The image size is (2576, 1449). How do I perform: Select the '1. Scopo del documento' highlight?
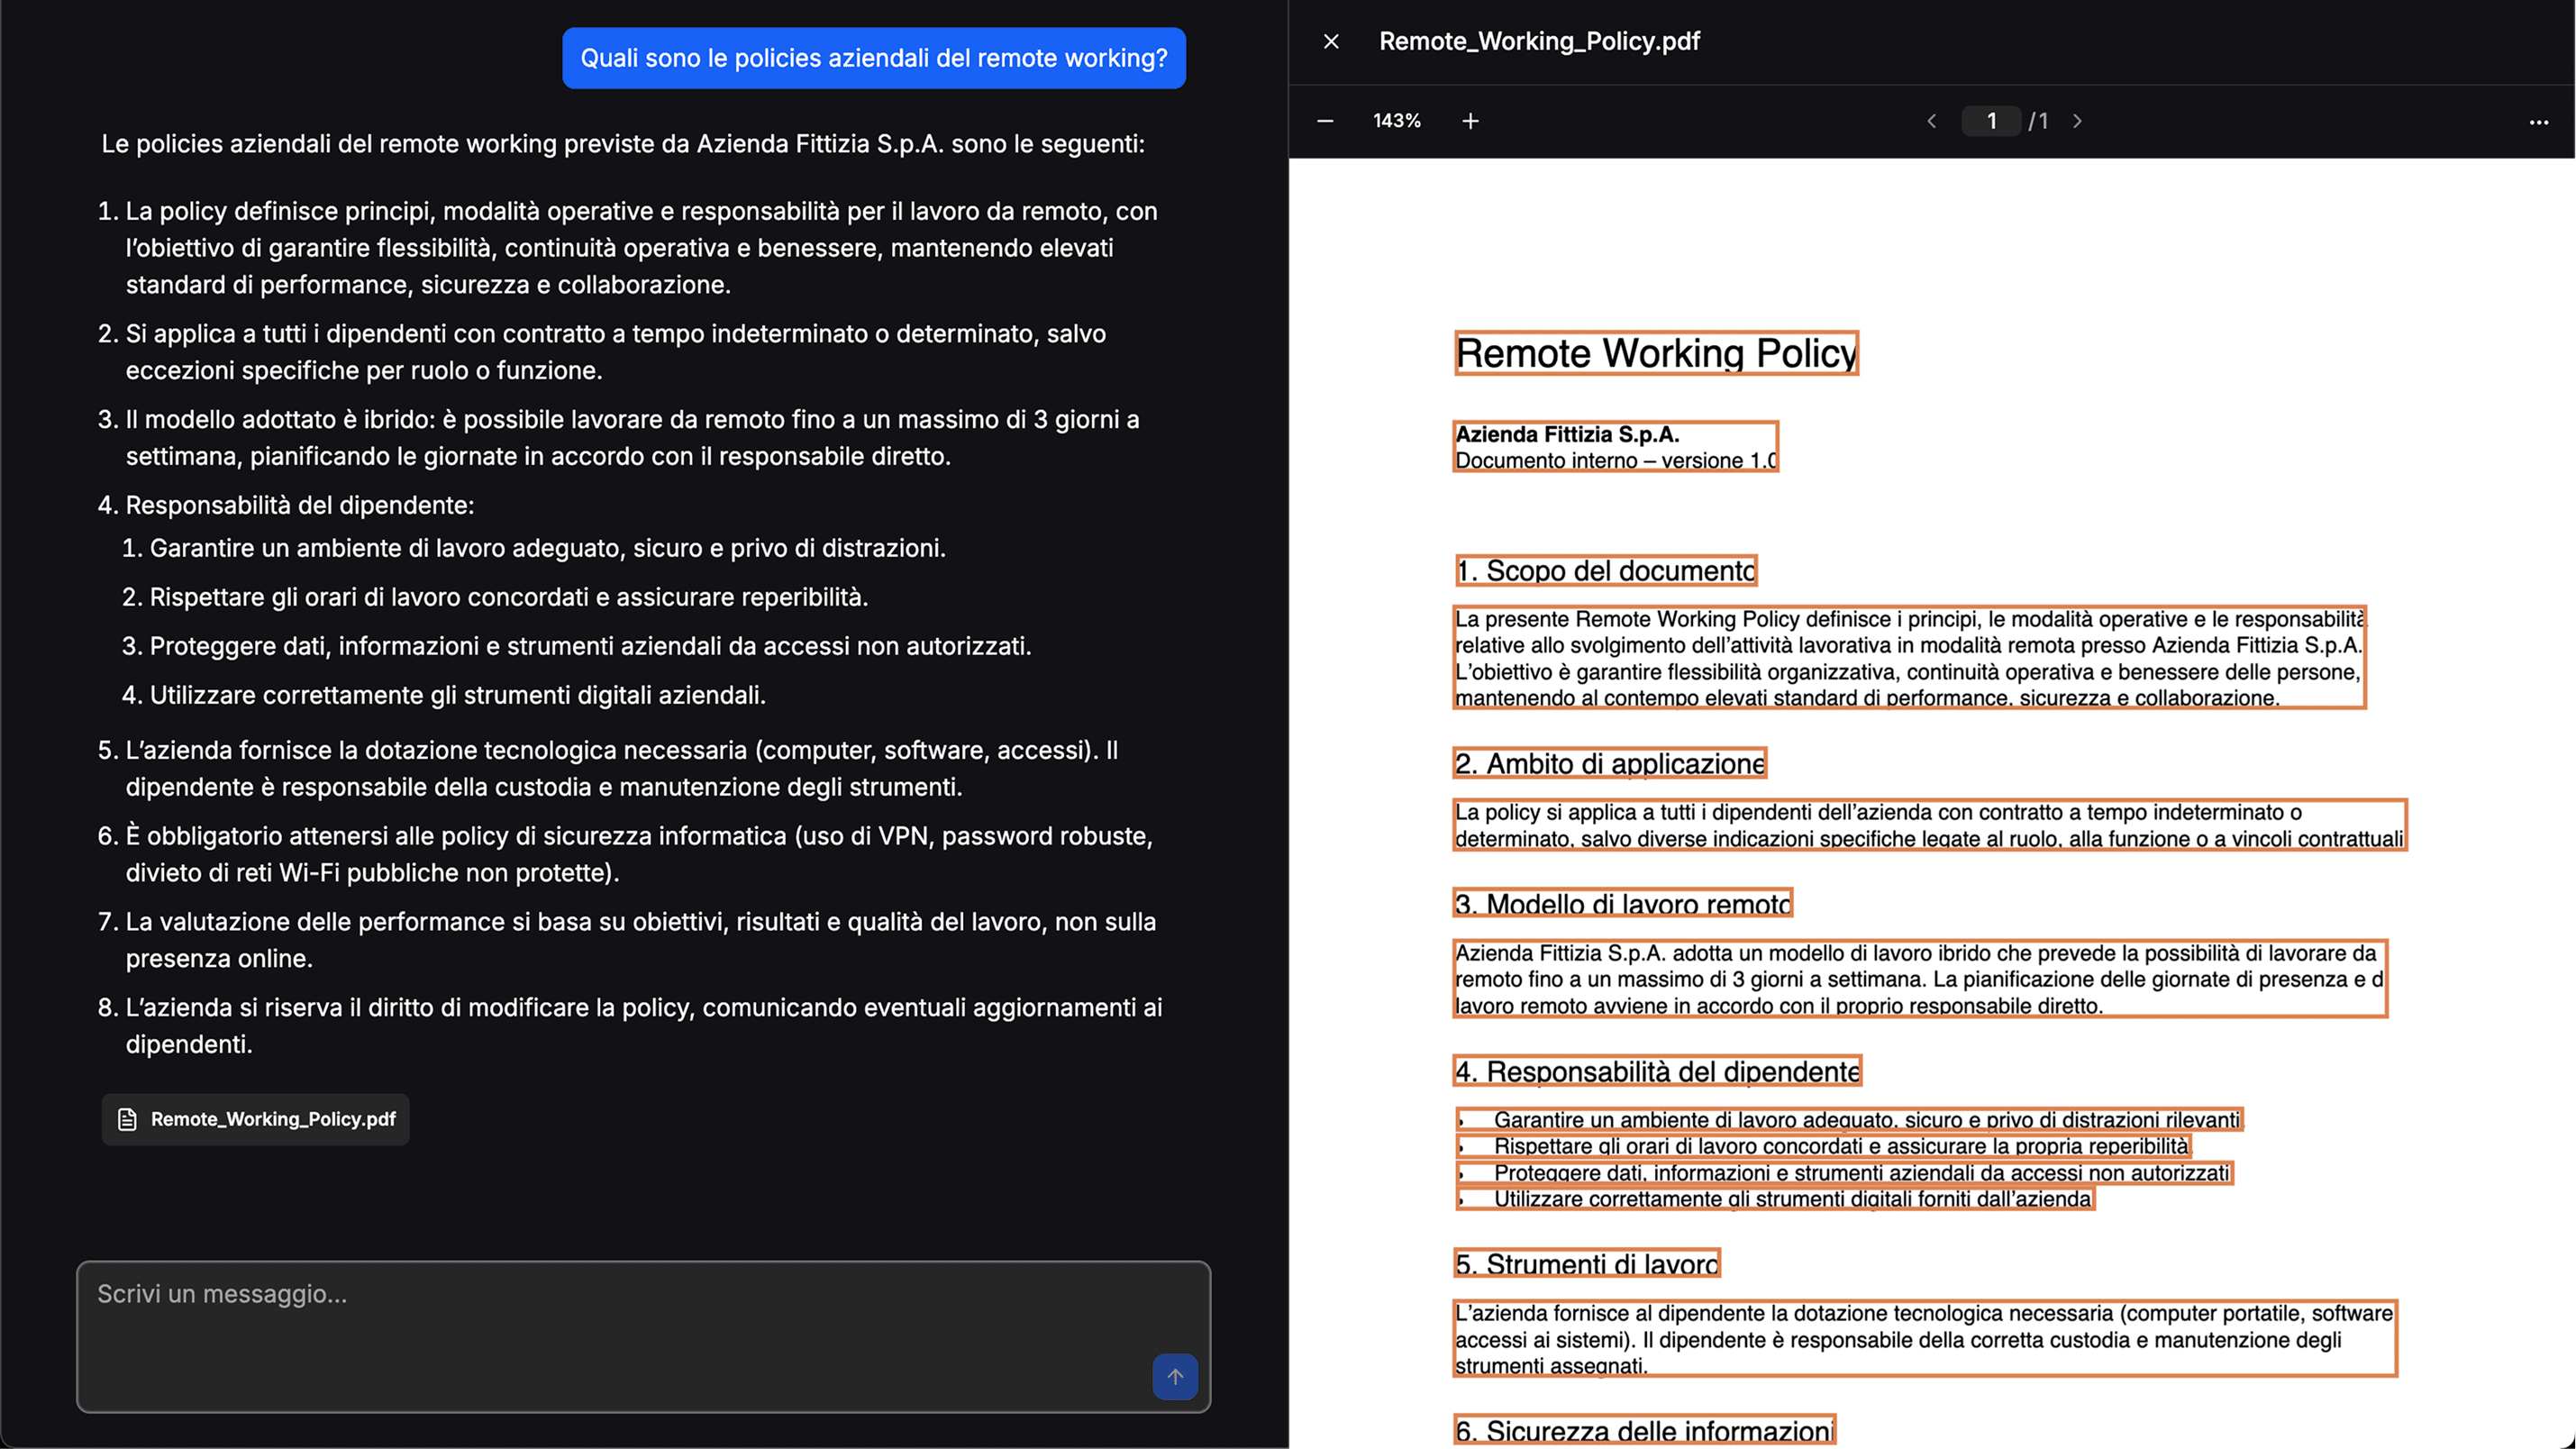pos(1604,570)
